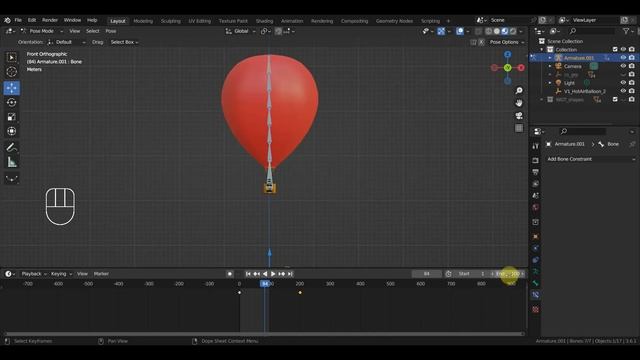Select the Rotate tool
640x360 pixels.
tap(11, 102)
